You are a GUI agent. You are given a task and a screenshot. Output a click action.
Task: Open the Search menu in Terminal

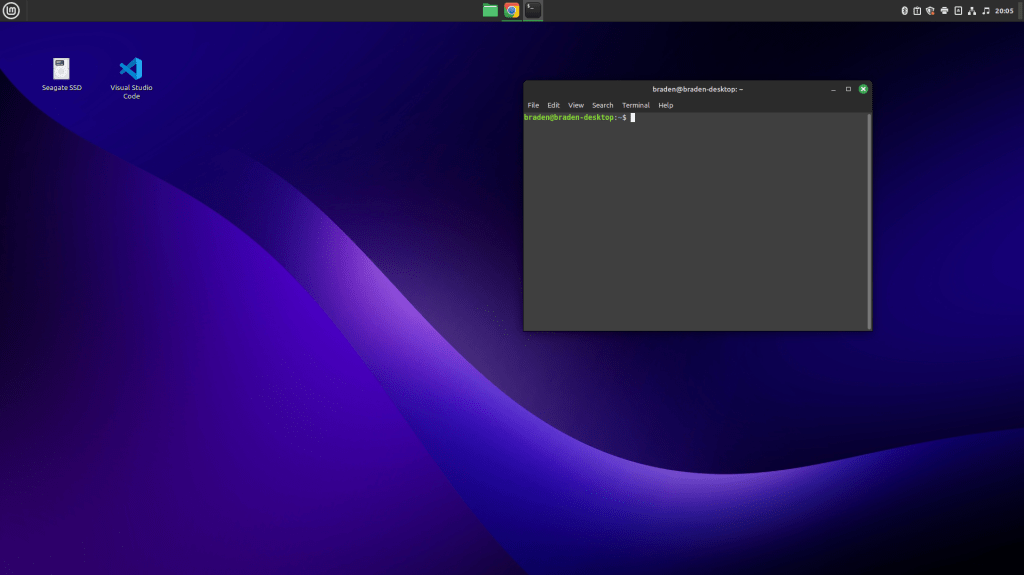point(602,105)
